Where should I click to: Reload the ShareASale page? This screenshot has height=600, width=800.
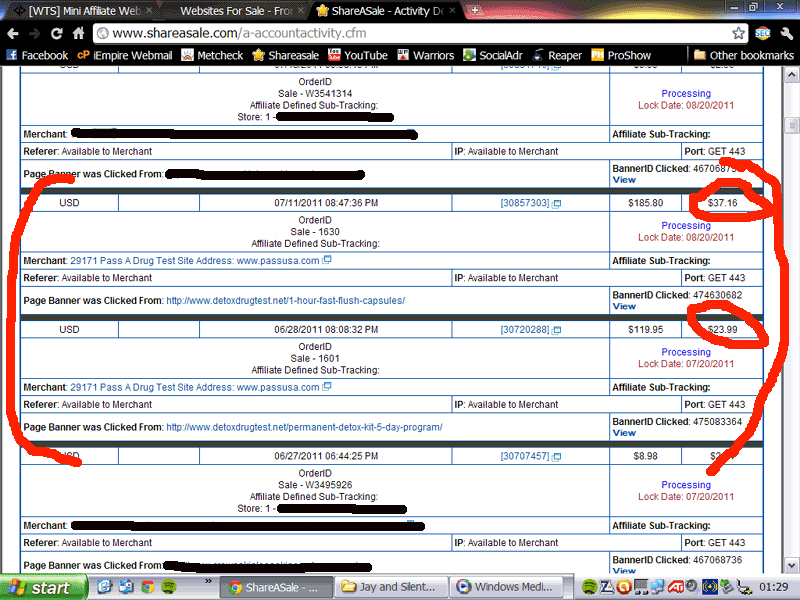[57, 34]
